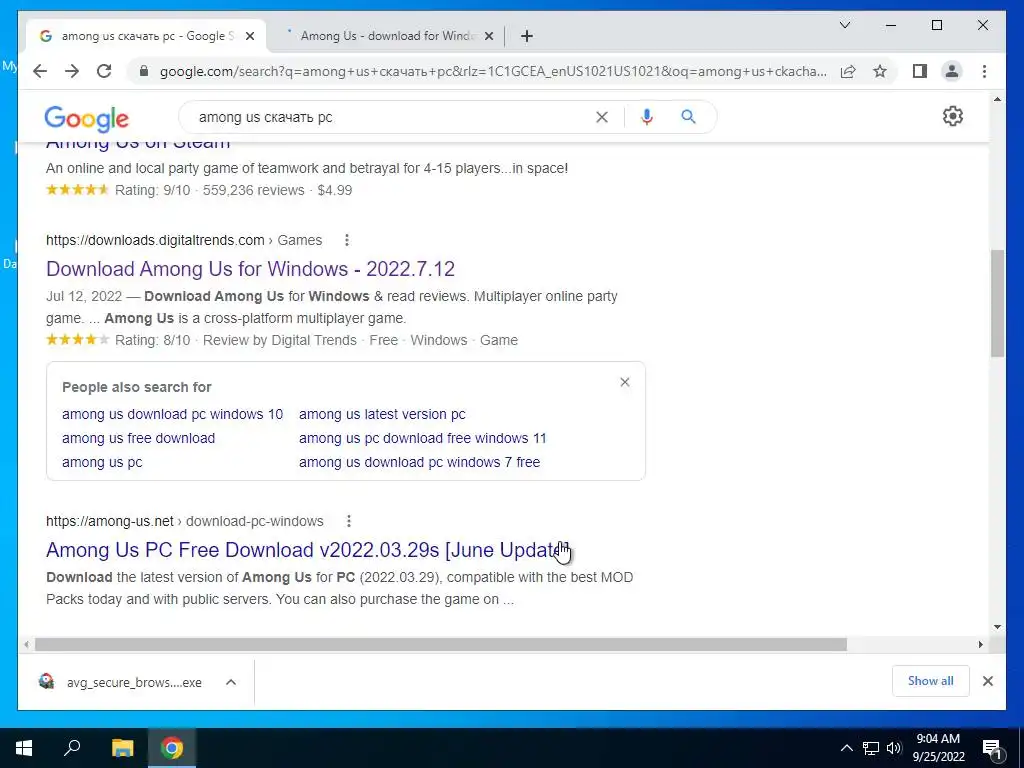Screen dimensions: 1024x768
Task: Start voice search with microphone
Action: [647, 117]
